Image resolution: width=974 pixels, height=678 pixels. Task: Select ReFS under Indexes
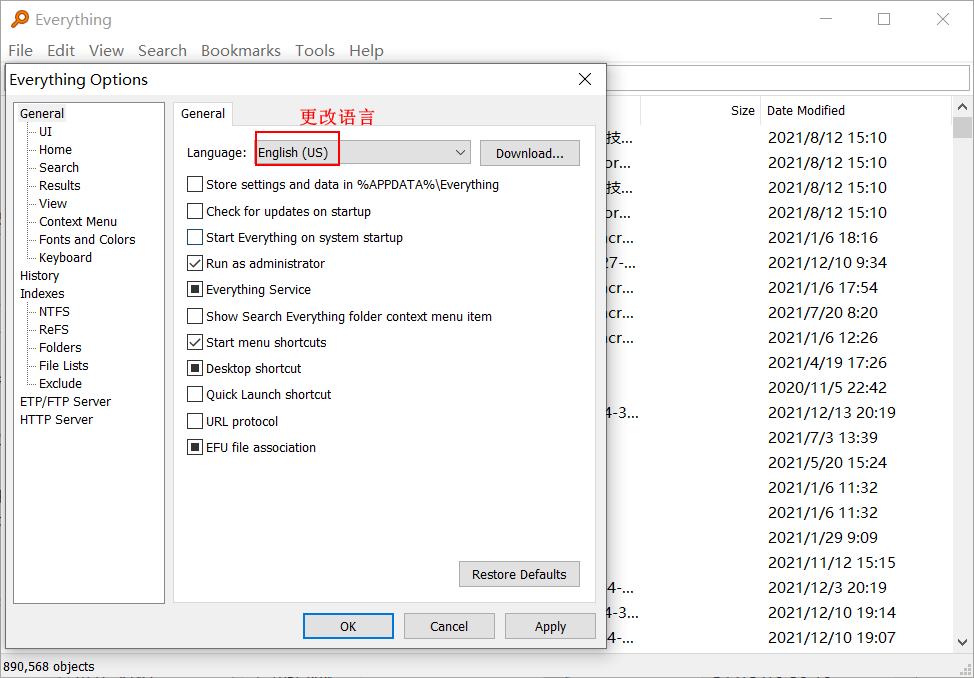[x=53, y=329]
